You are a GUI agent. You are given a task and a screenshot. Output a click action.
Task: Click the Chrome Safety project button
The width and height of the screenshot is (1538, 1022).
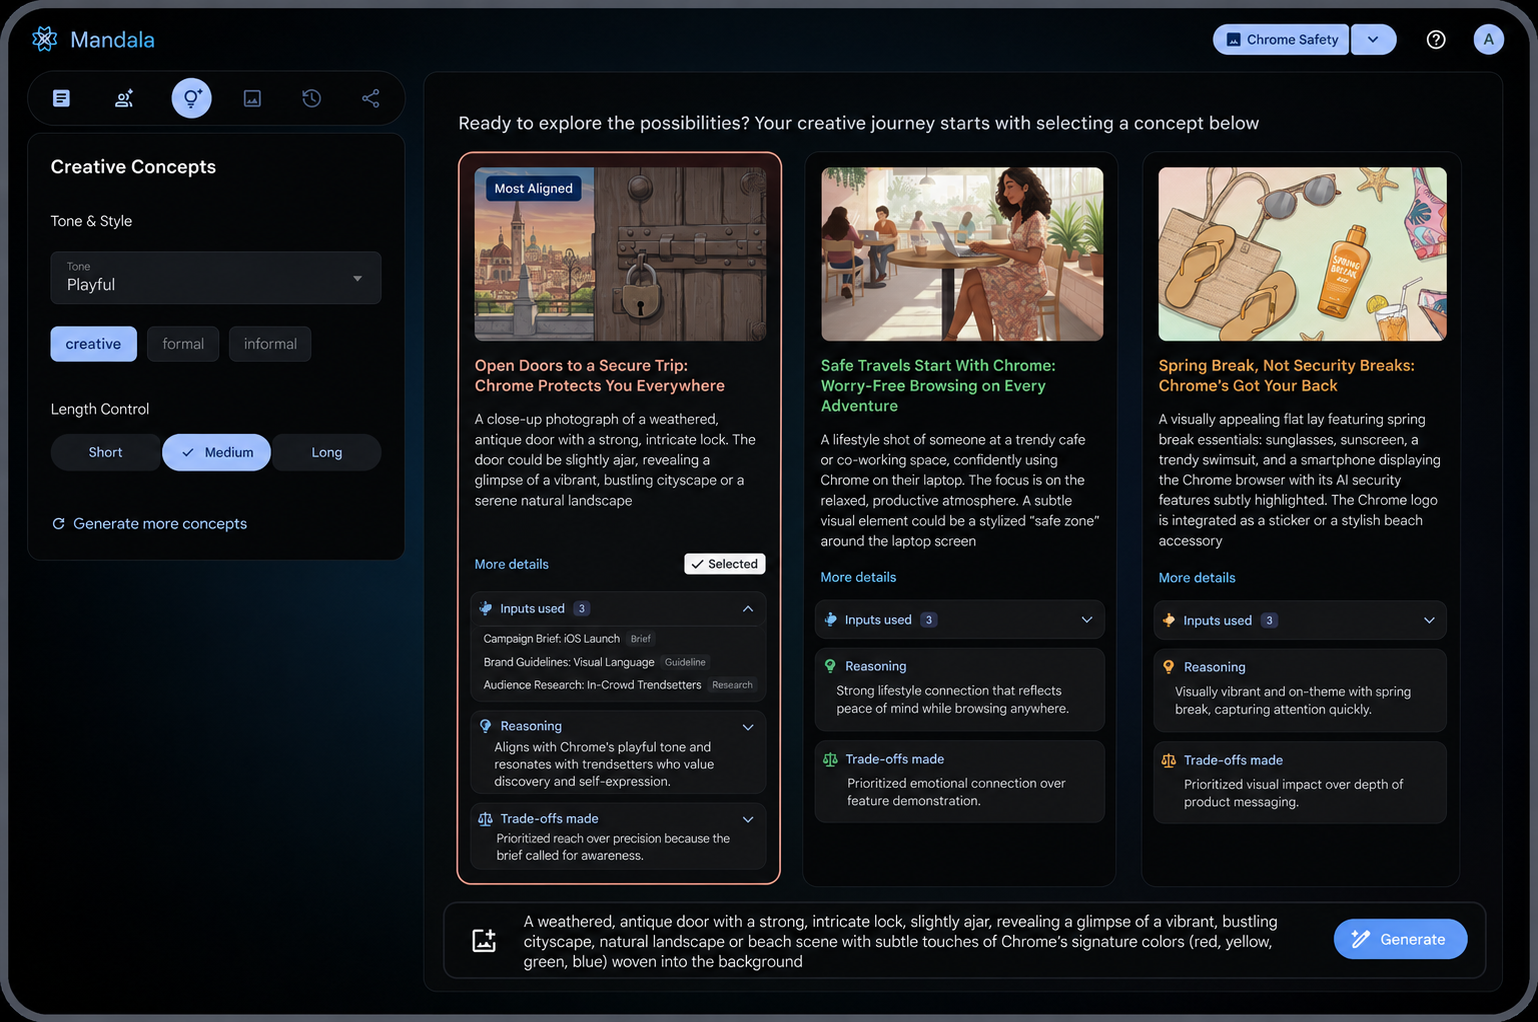tap(1281, 40)
